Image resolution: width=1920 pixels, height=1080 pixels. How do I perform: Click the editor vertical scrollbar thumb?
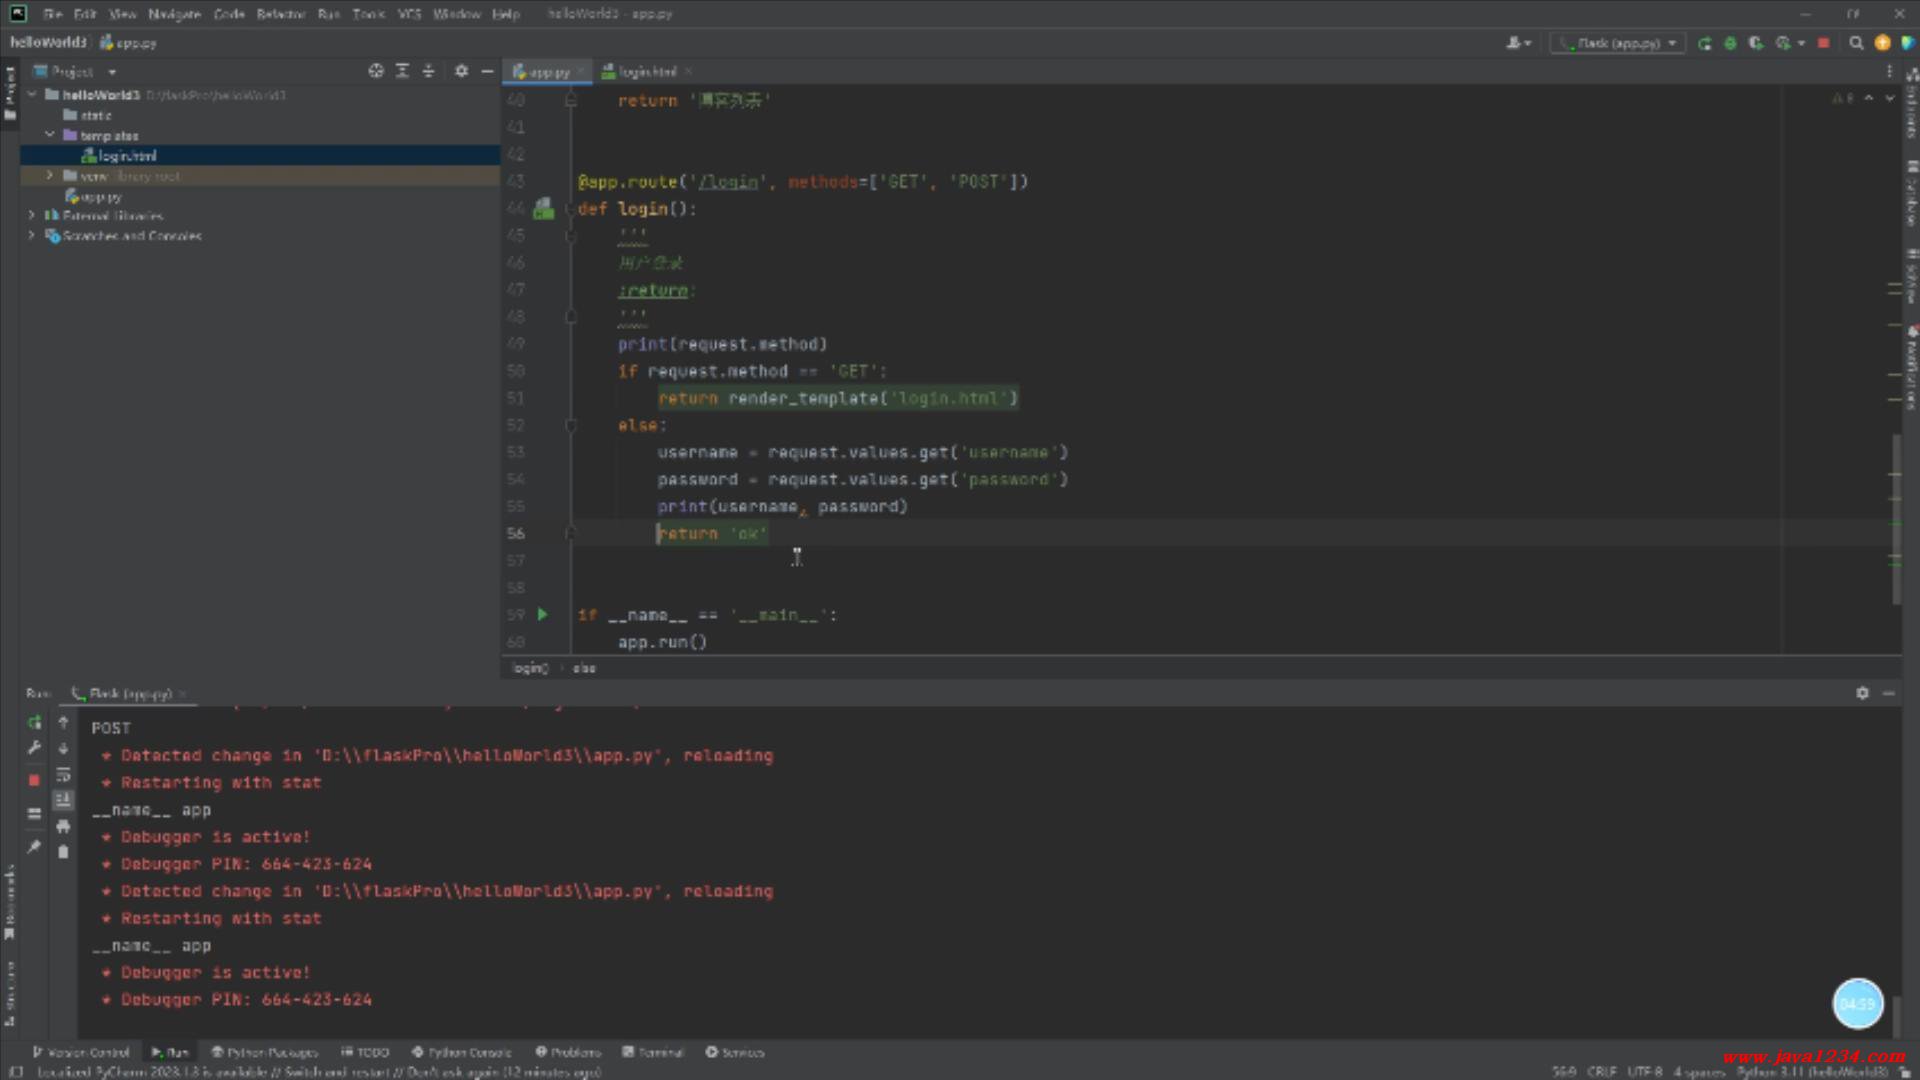[x=1896, y=520]
